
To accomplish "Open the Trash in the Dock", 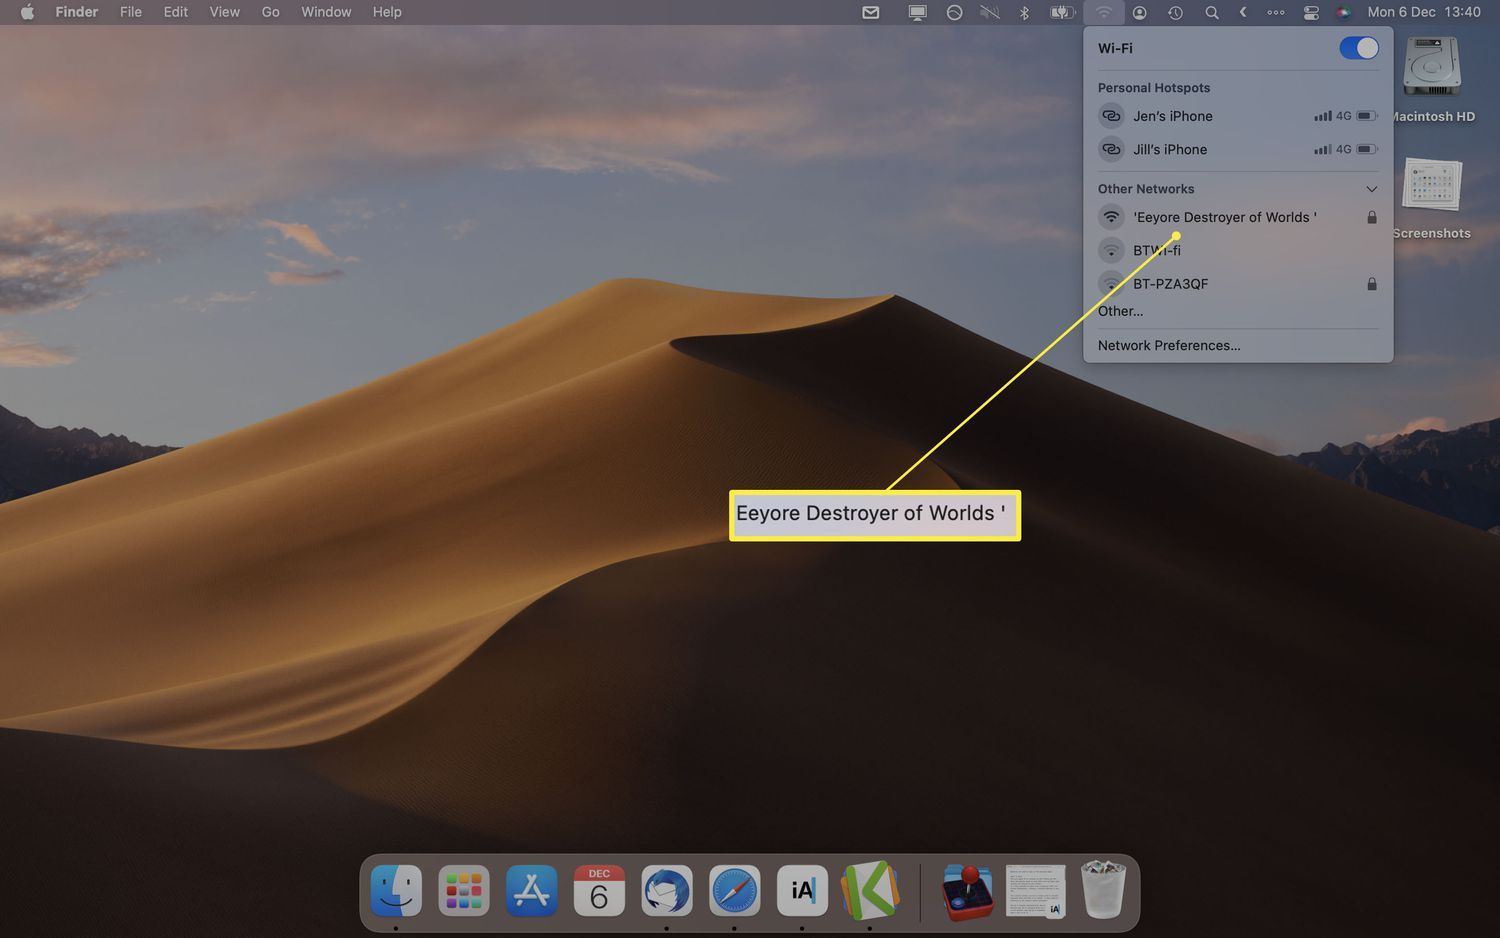I will tap(1103, 890).
